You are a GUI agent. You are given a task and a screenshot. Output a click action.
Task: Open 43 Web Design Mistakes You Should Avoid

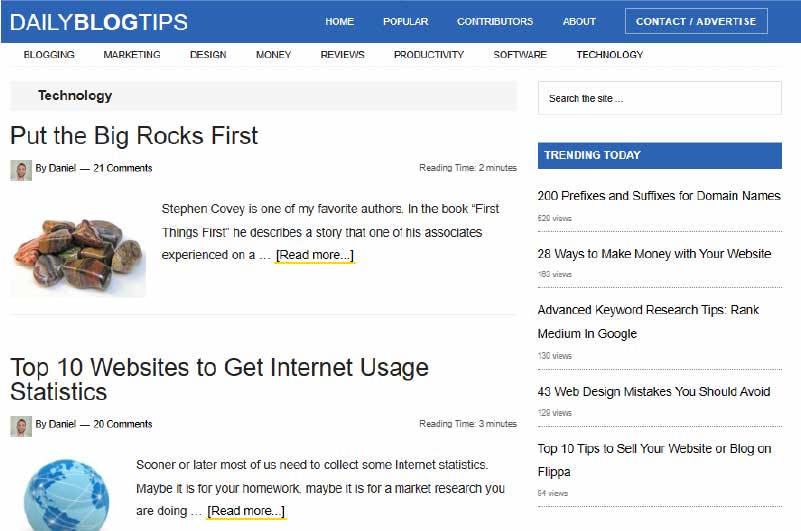[654, 391]
